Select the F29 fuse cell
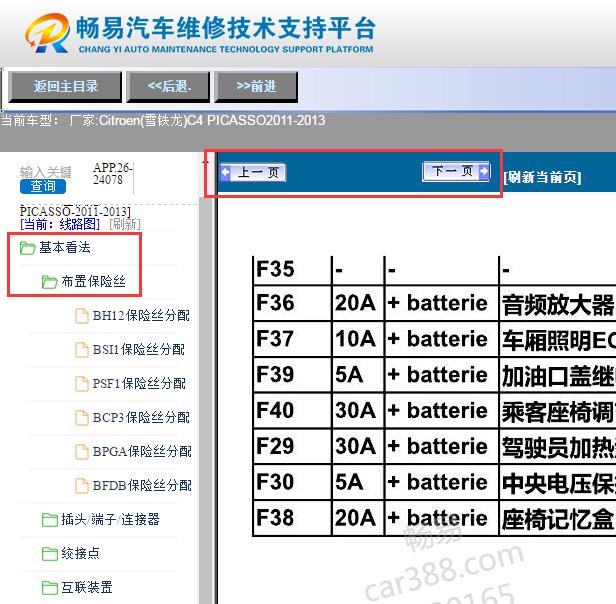616x604 pixels. [292, 446]
